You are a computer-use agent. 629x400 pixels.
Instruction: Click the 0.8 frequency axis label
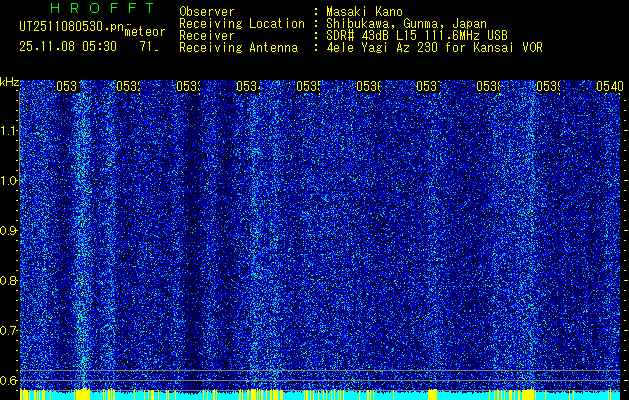point(9,280)
